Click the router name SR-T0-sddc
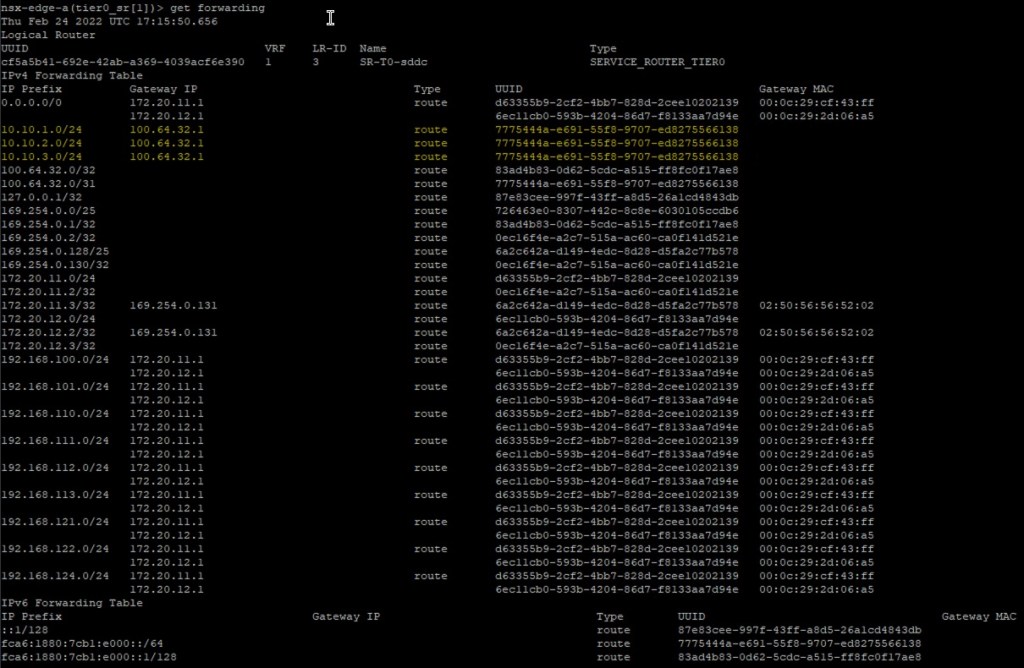 393,62
